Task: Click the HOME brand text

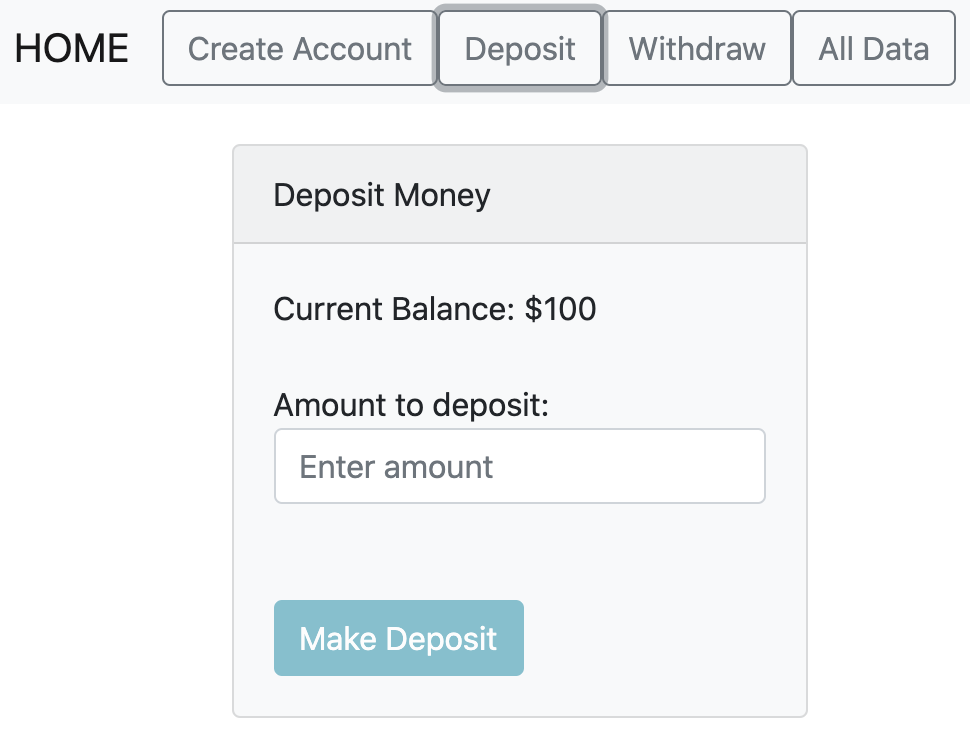Action: [70, 48]
